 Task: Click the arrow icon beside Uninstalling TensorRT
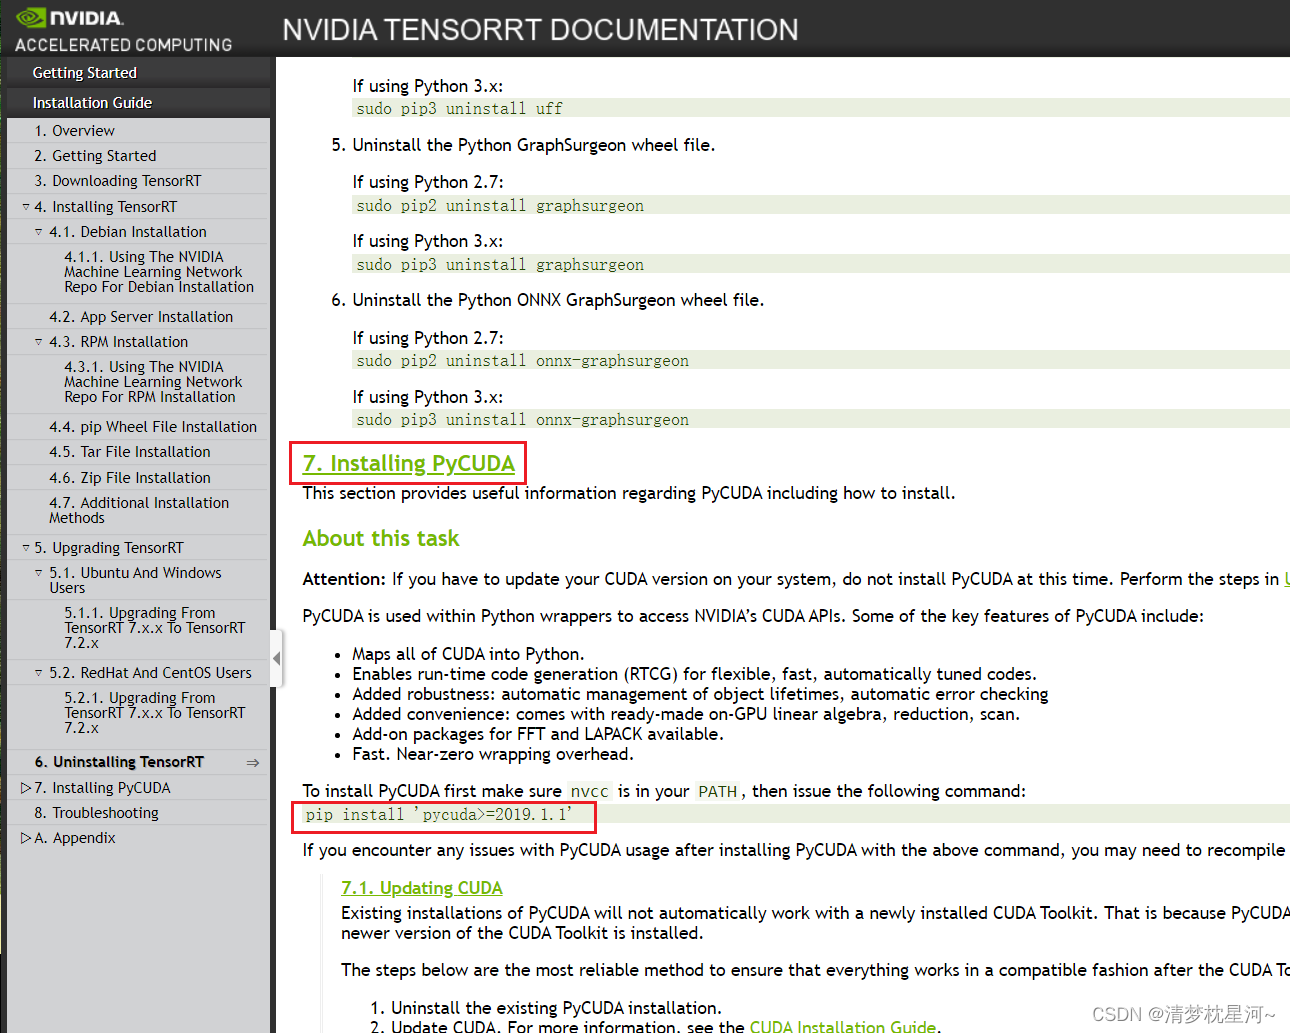(253, 763)
